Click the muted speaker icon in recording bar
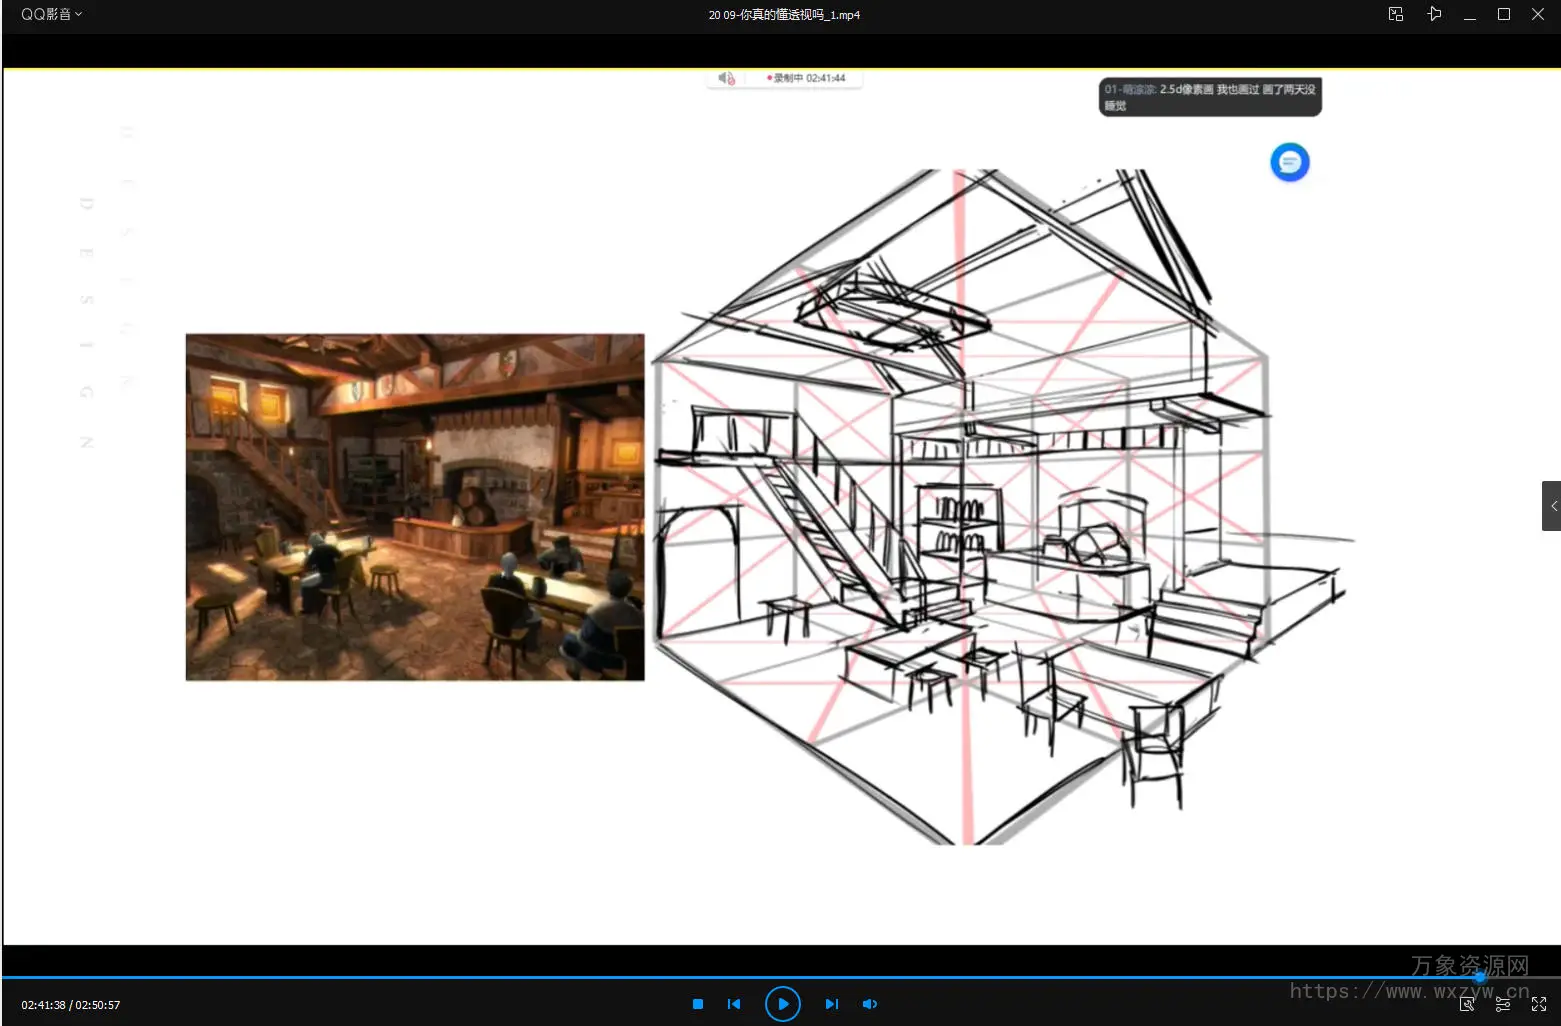Viewport: 1561px width, 1026px height. (x=726, y=78)
